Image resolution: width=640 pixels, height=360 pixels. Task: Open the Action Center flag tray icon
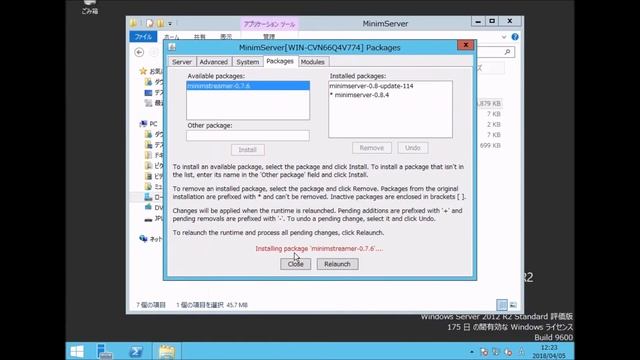[484, 351]
